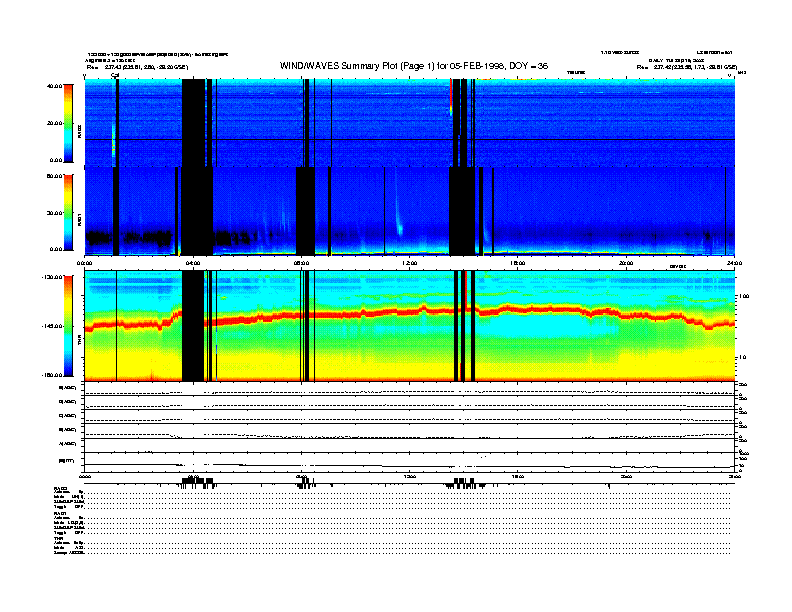
Task: Click the 40.00 value on RAD2 color scale
Action: (54, 86)
